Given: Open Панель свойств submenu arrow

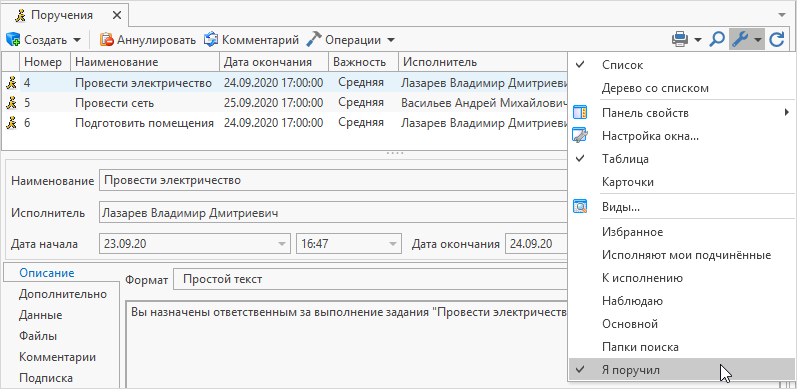Looking at the screenshot, I should pyautogui.click(x=787, y=112).
